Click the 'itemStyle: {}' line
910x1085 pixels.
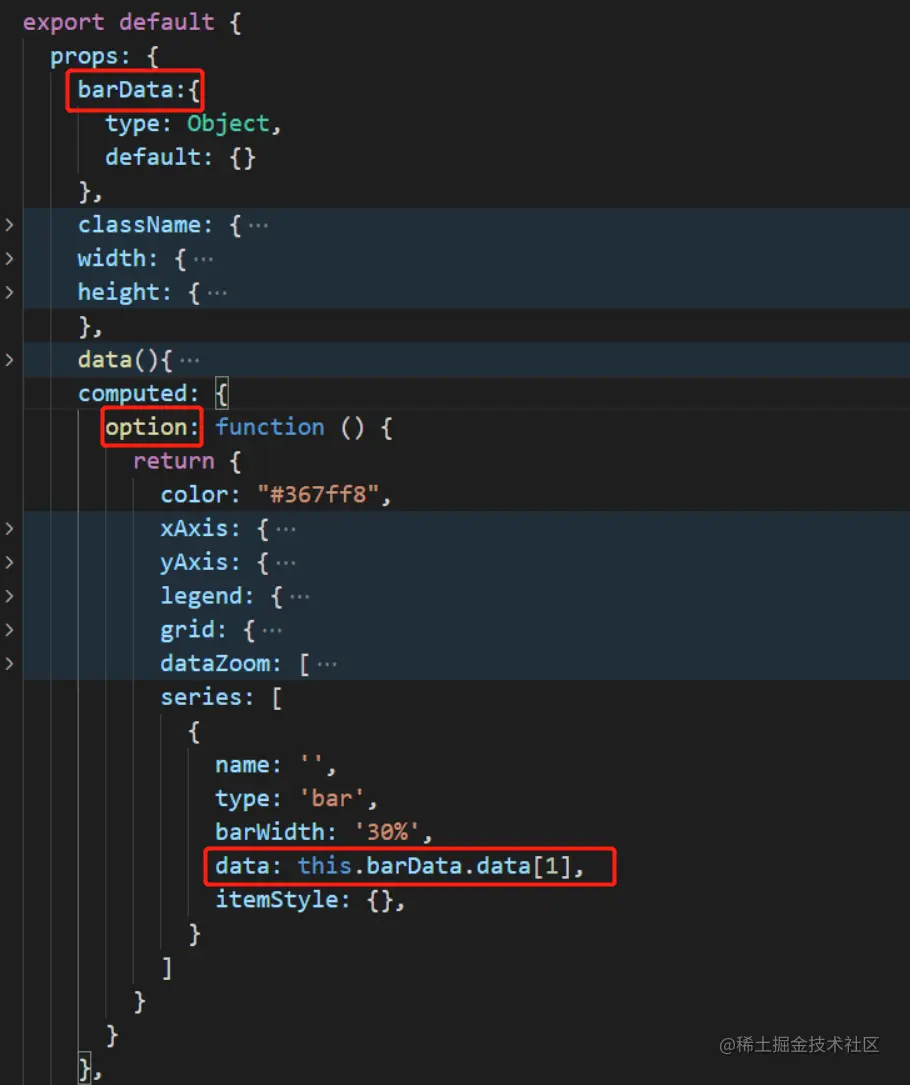(310, 900)
